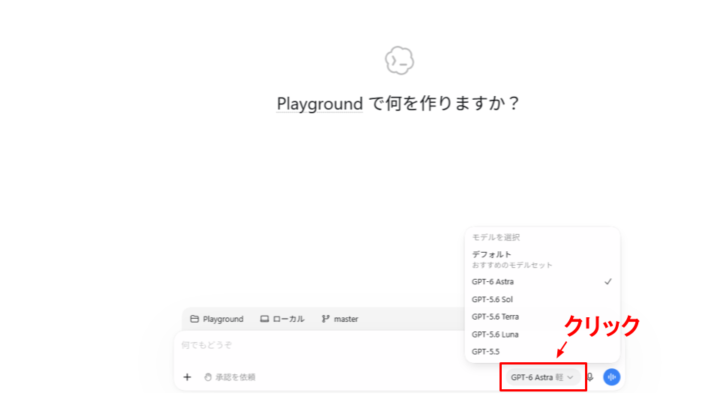The height and width of the screenshot is (405, 720).
Task: Click the blue voice mode button
Action: [612, 377]
